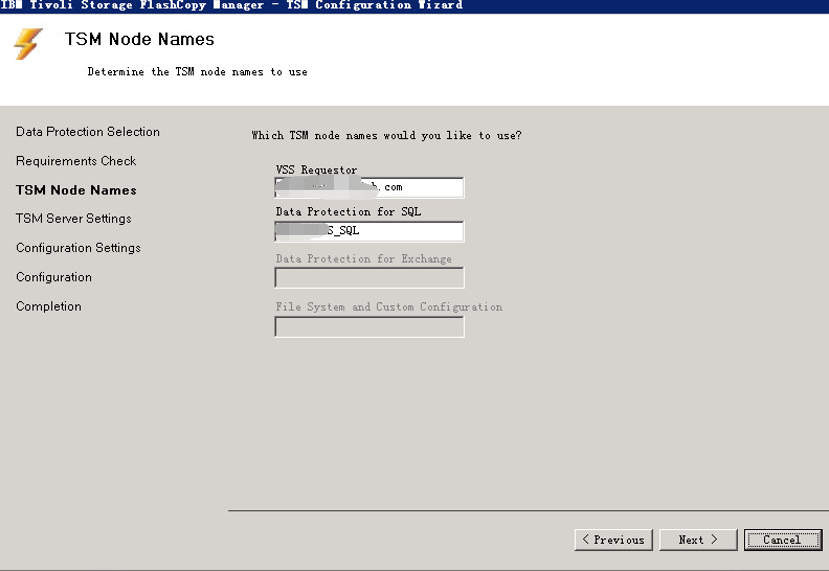Viewport: 829px width, 571px height.
Task: Click the VSS Requestor label
Action: click(x=316, y=170)
